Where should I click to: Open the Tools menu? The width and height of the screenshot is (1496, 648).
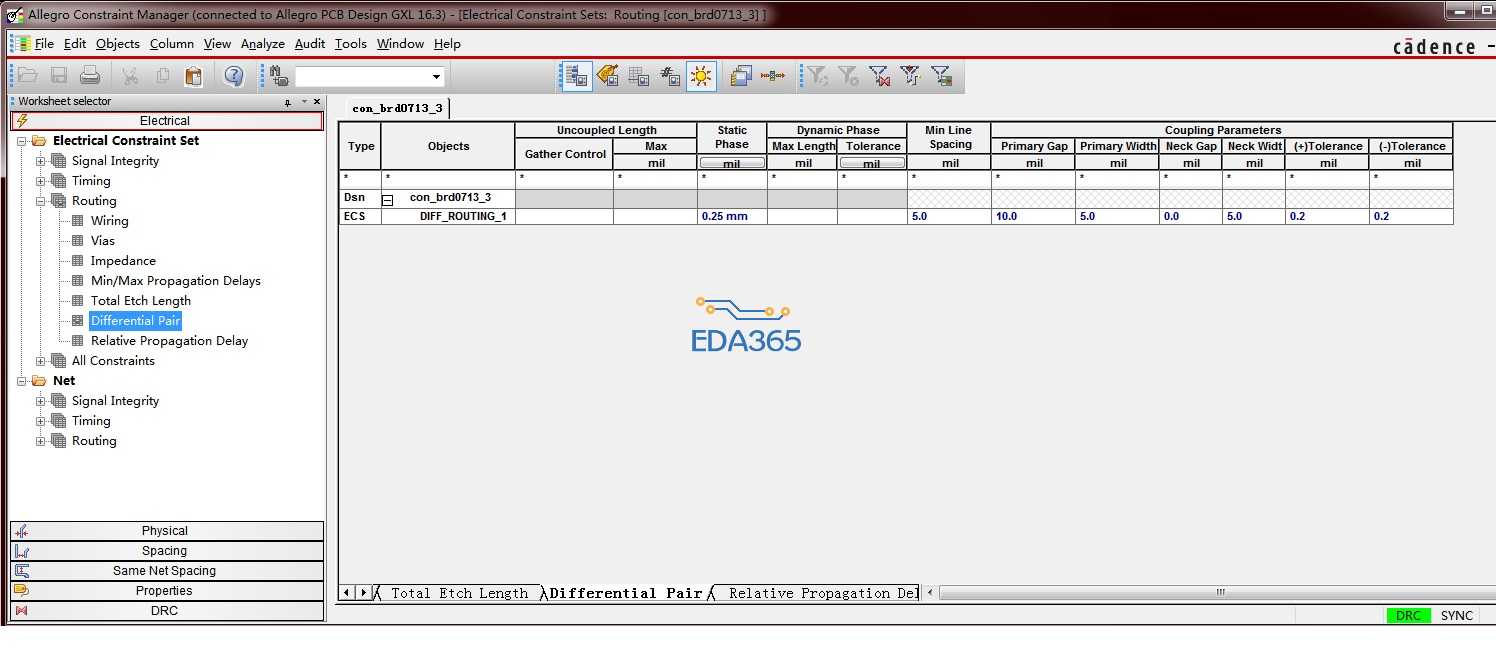click(351, 44)
